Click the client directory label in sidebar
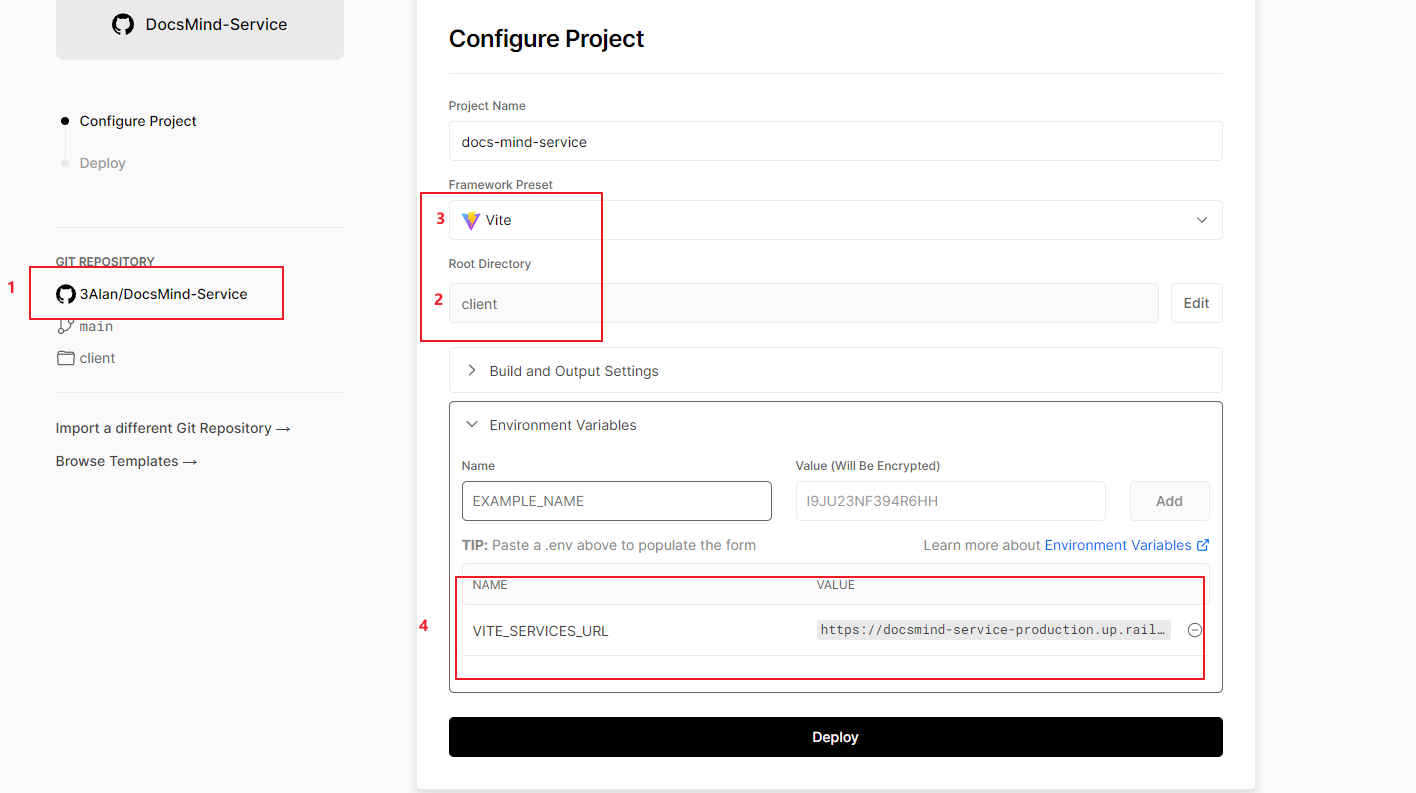Screen dimensions: 1416x793 point(98,358)
